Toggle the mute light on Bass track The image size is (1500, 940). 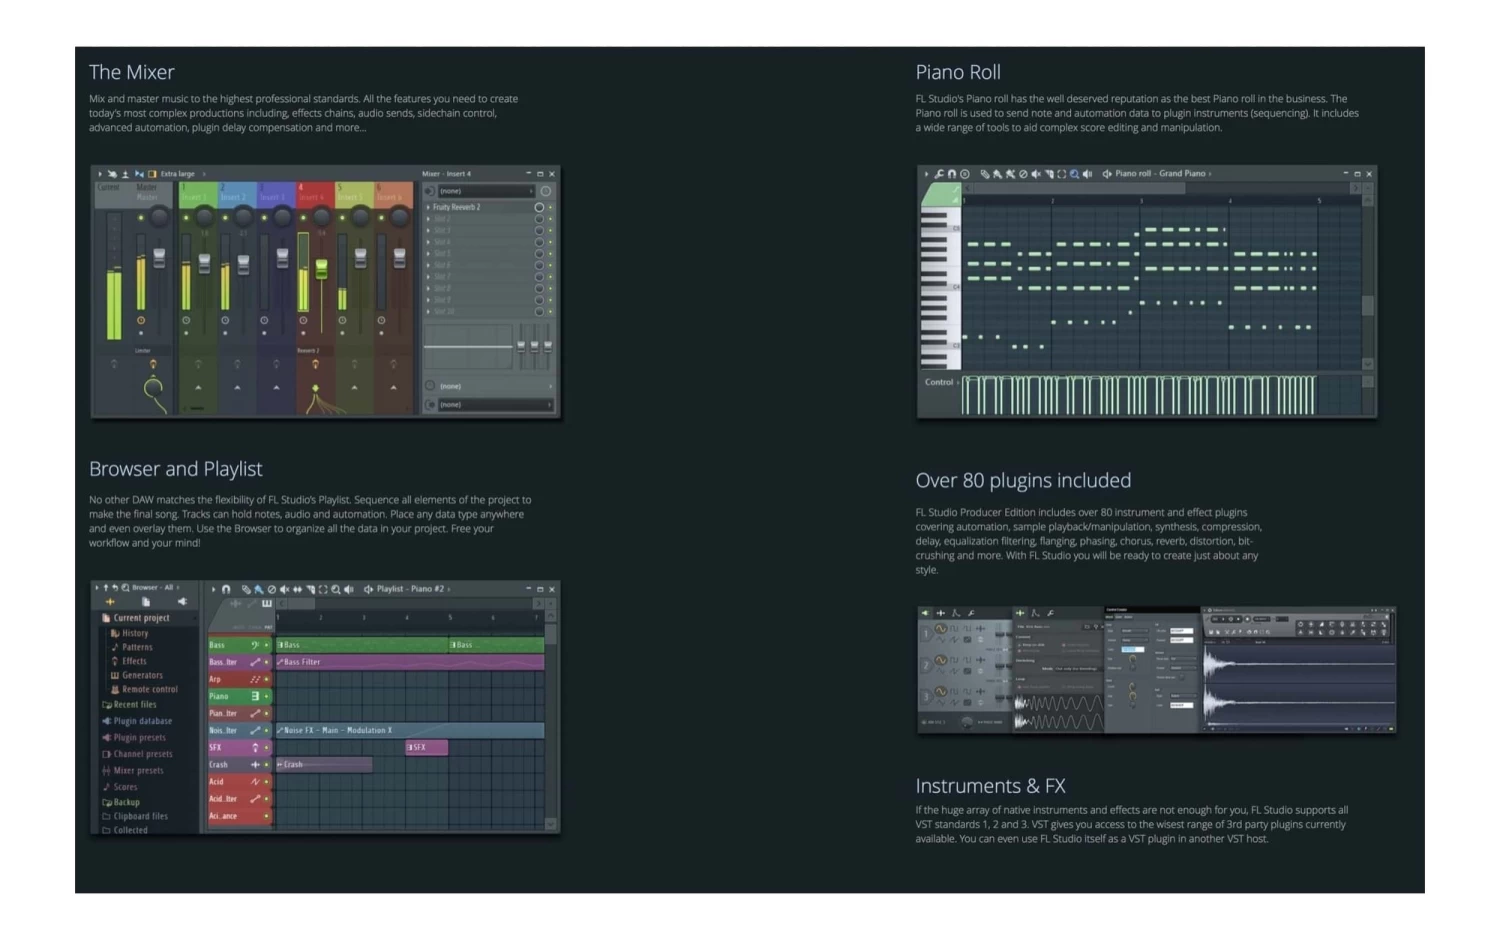pos(267,646)
